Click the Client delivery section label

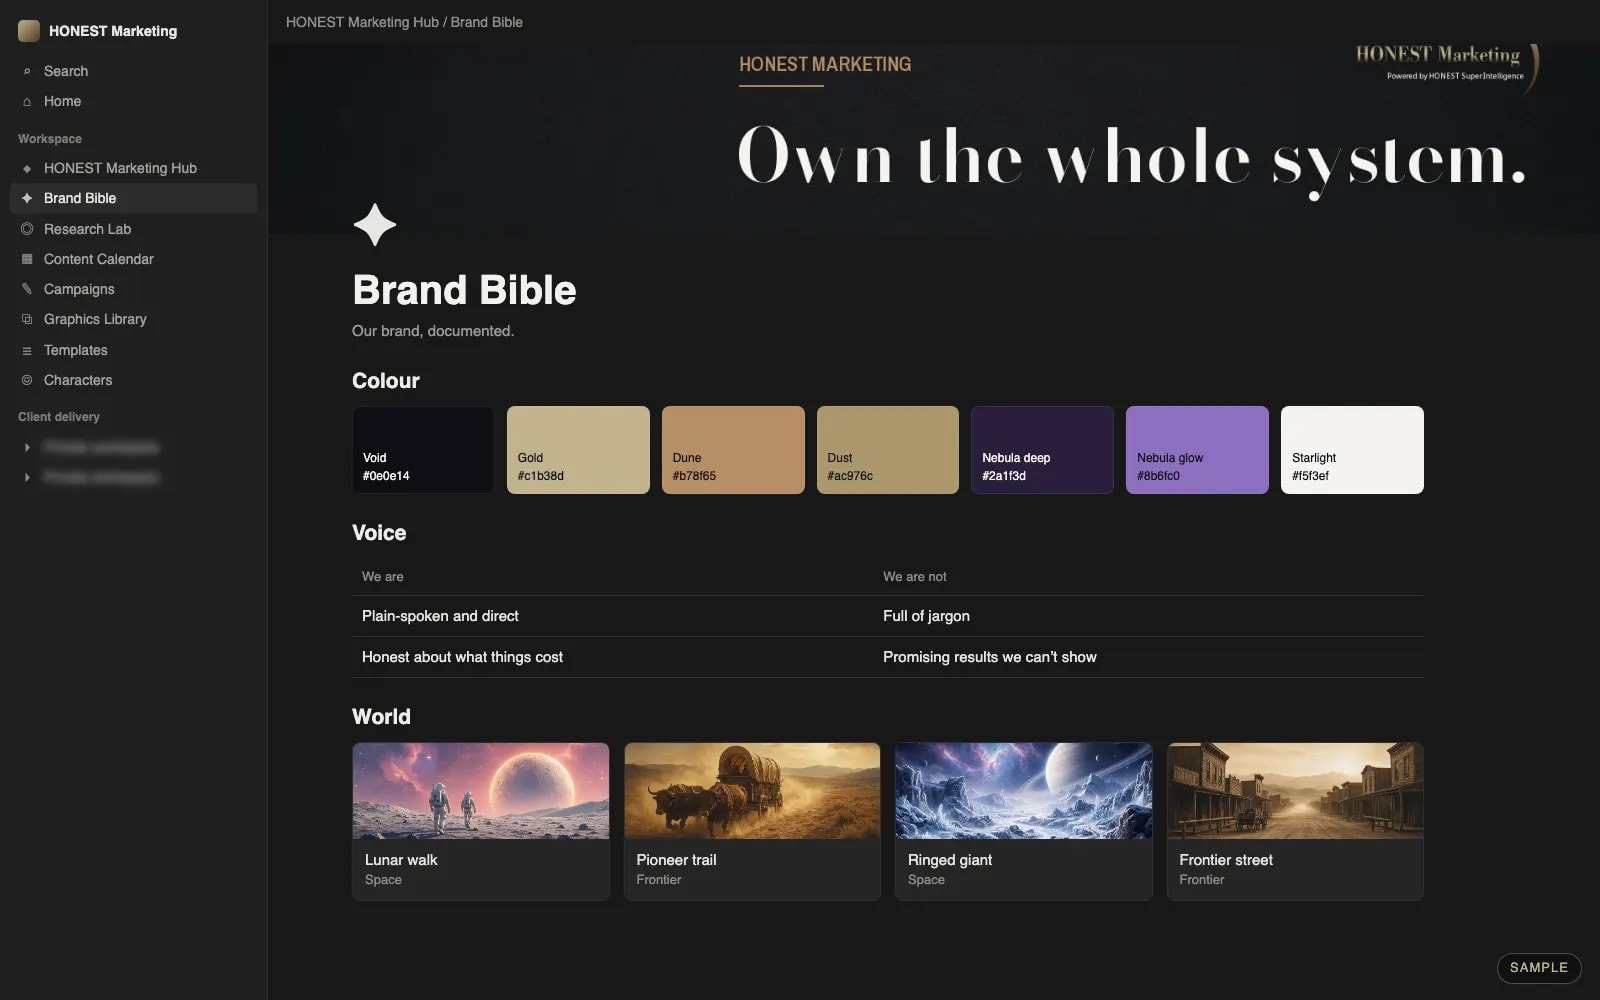coord(59,417)
